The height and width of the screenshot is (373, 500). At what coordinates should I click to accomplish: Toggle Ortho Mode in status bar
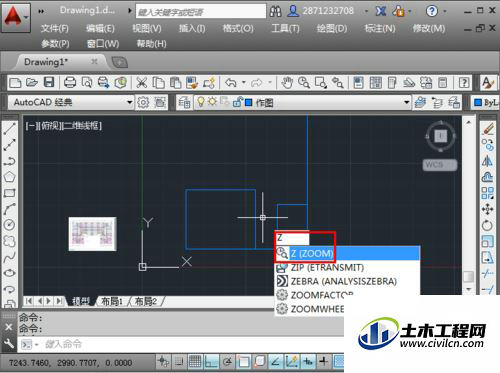tap(211, 361)
